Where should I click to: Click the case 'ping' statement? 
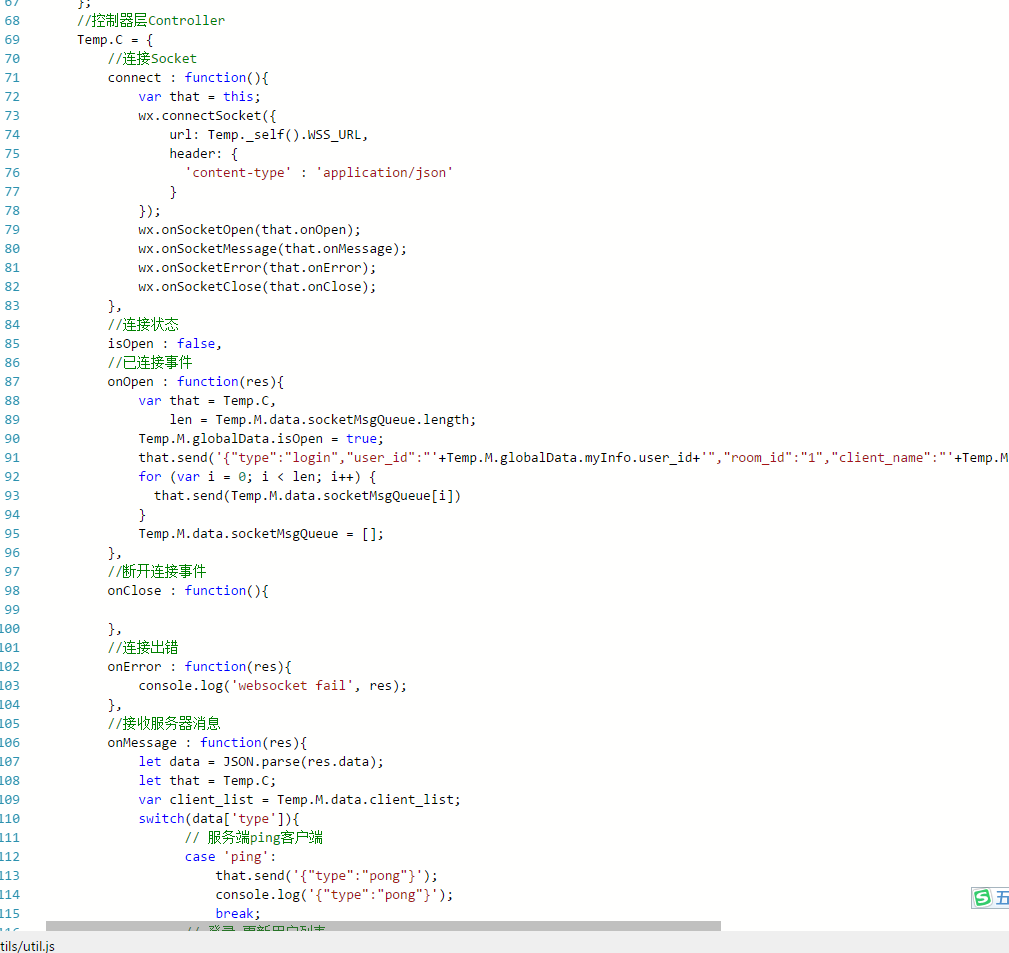pos(230,856)
